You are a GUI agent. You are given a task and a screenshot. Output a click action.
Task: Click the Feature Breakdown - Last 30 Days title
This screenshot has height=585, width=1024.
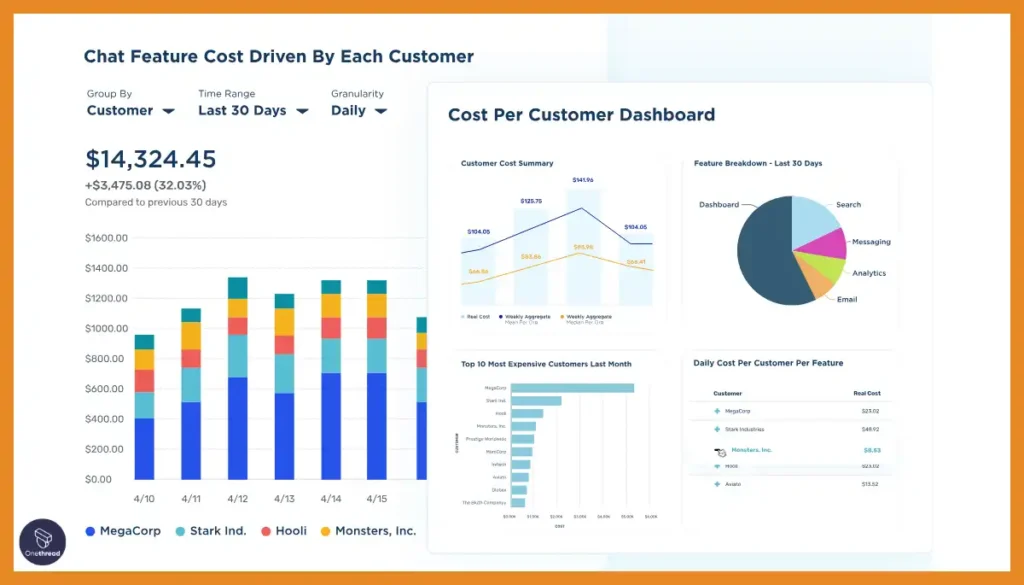coord(758,163)
